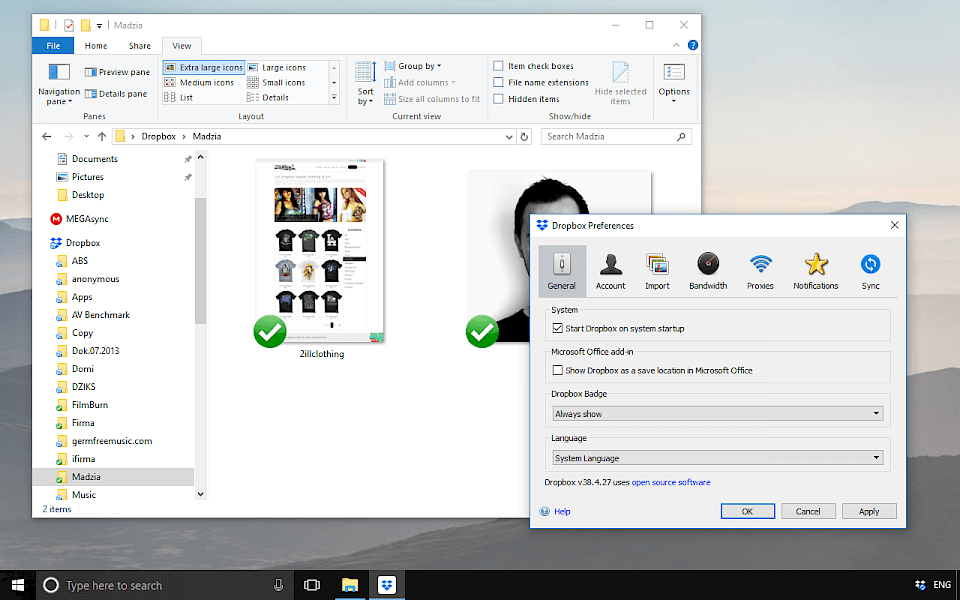Open Explorer help icon
960x600 pixels.
[x=692, y=45]
